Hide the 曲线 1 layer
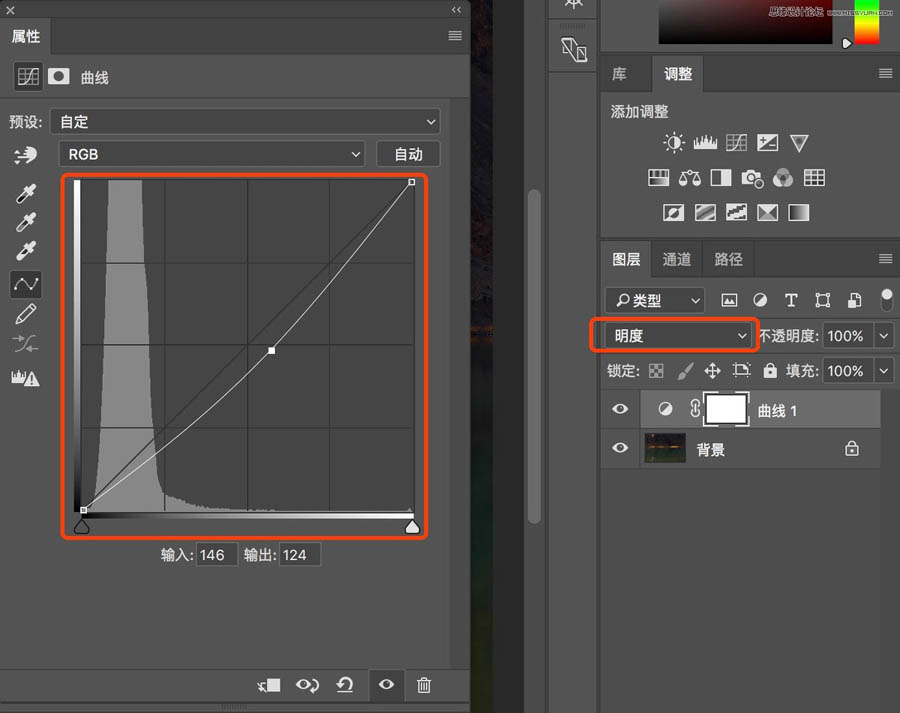 point(620,409)
